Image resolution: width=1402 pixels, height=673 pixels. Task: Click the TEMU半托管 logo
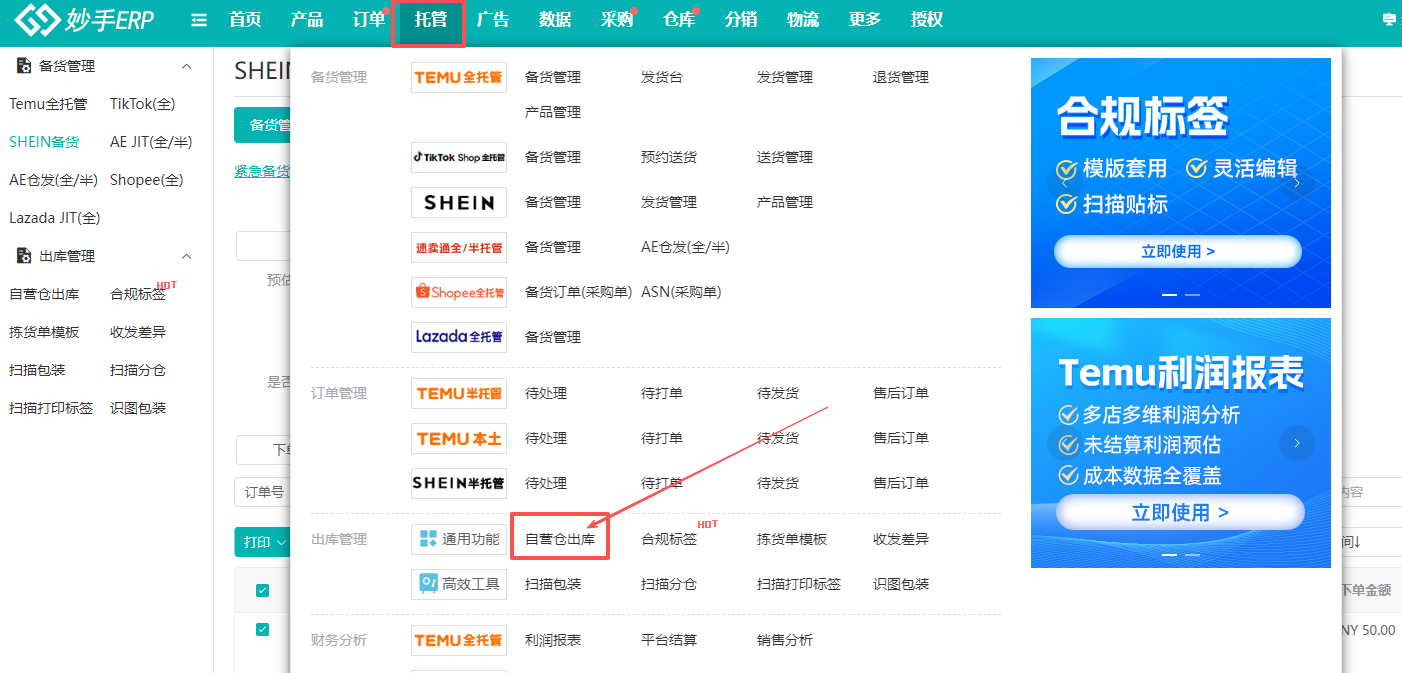tap(459, 393)
